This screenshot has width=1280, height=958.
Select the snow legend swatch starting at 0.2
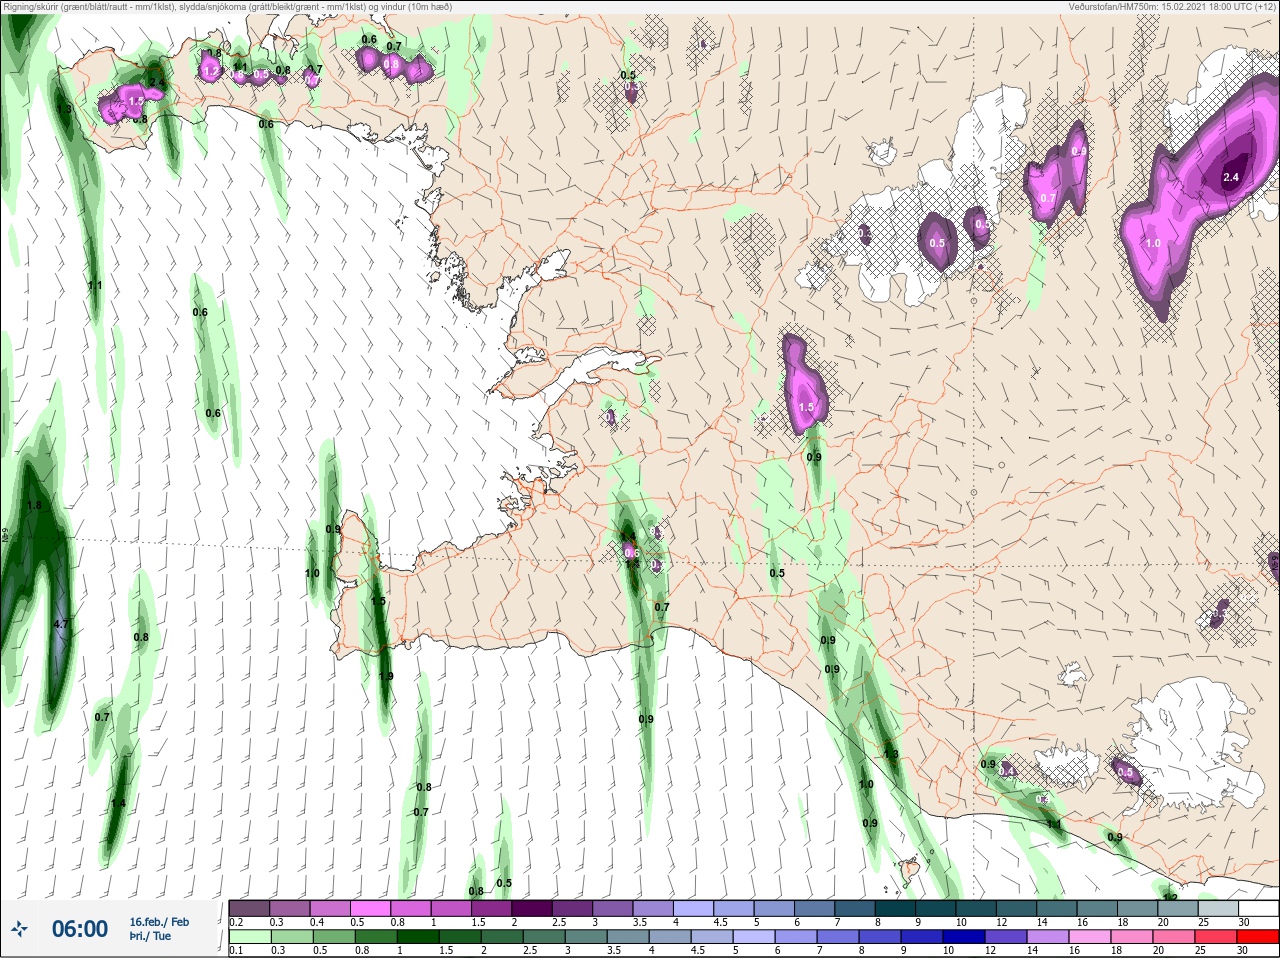249,908
